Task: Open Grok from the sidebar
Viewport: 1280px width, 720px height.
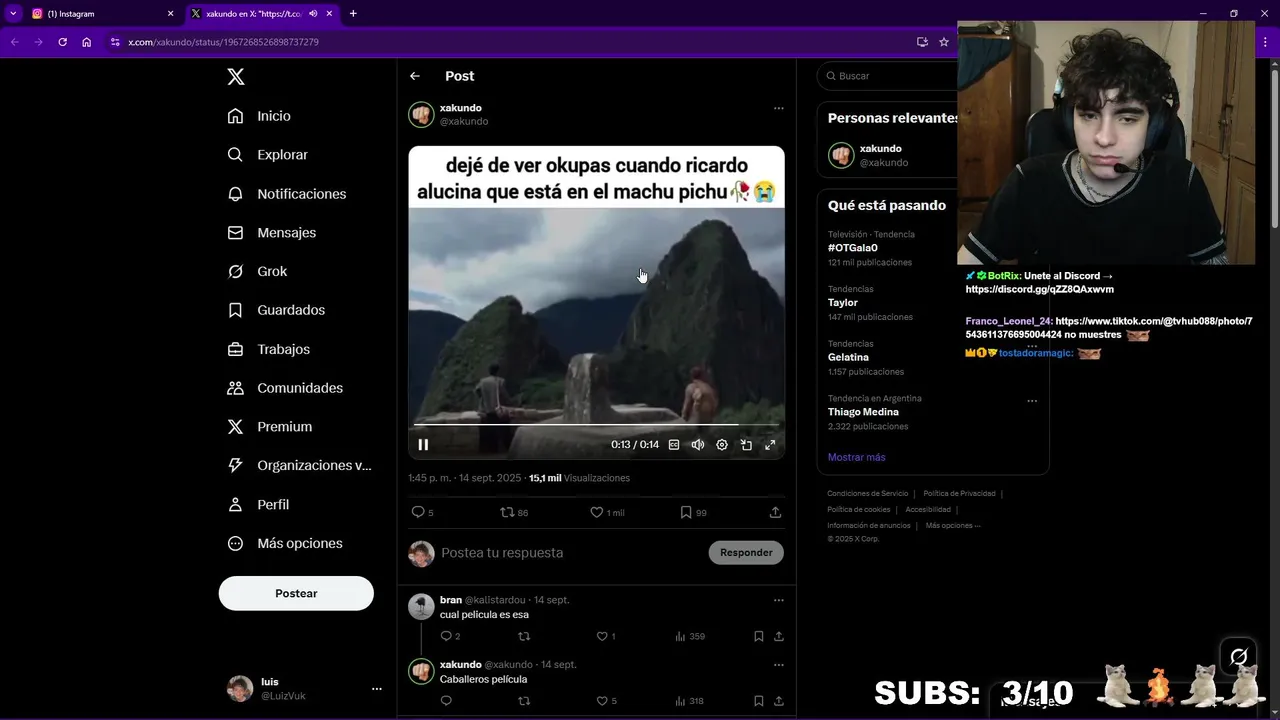Action: 257,272
